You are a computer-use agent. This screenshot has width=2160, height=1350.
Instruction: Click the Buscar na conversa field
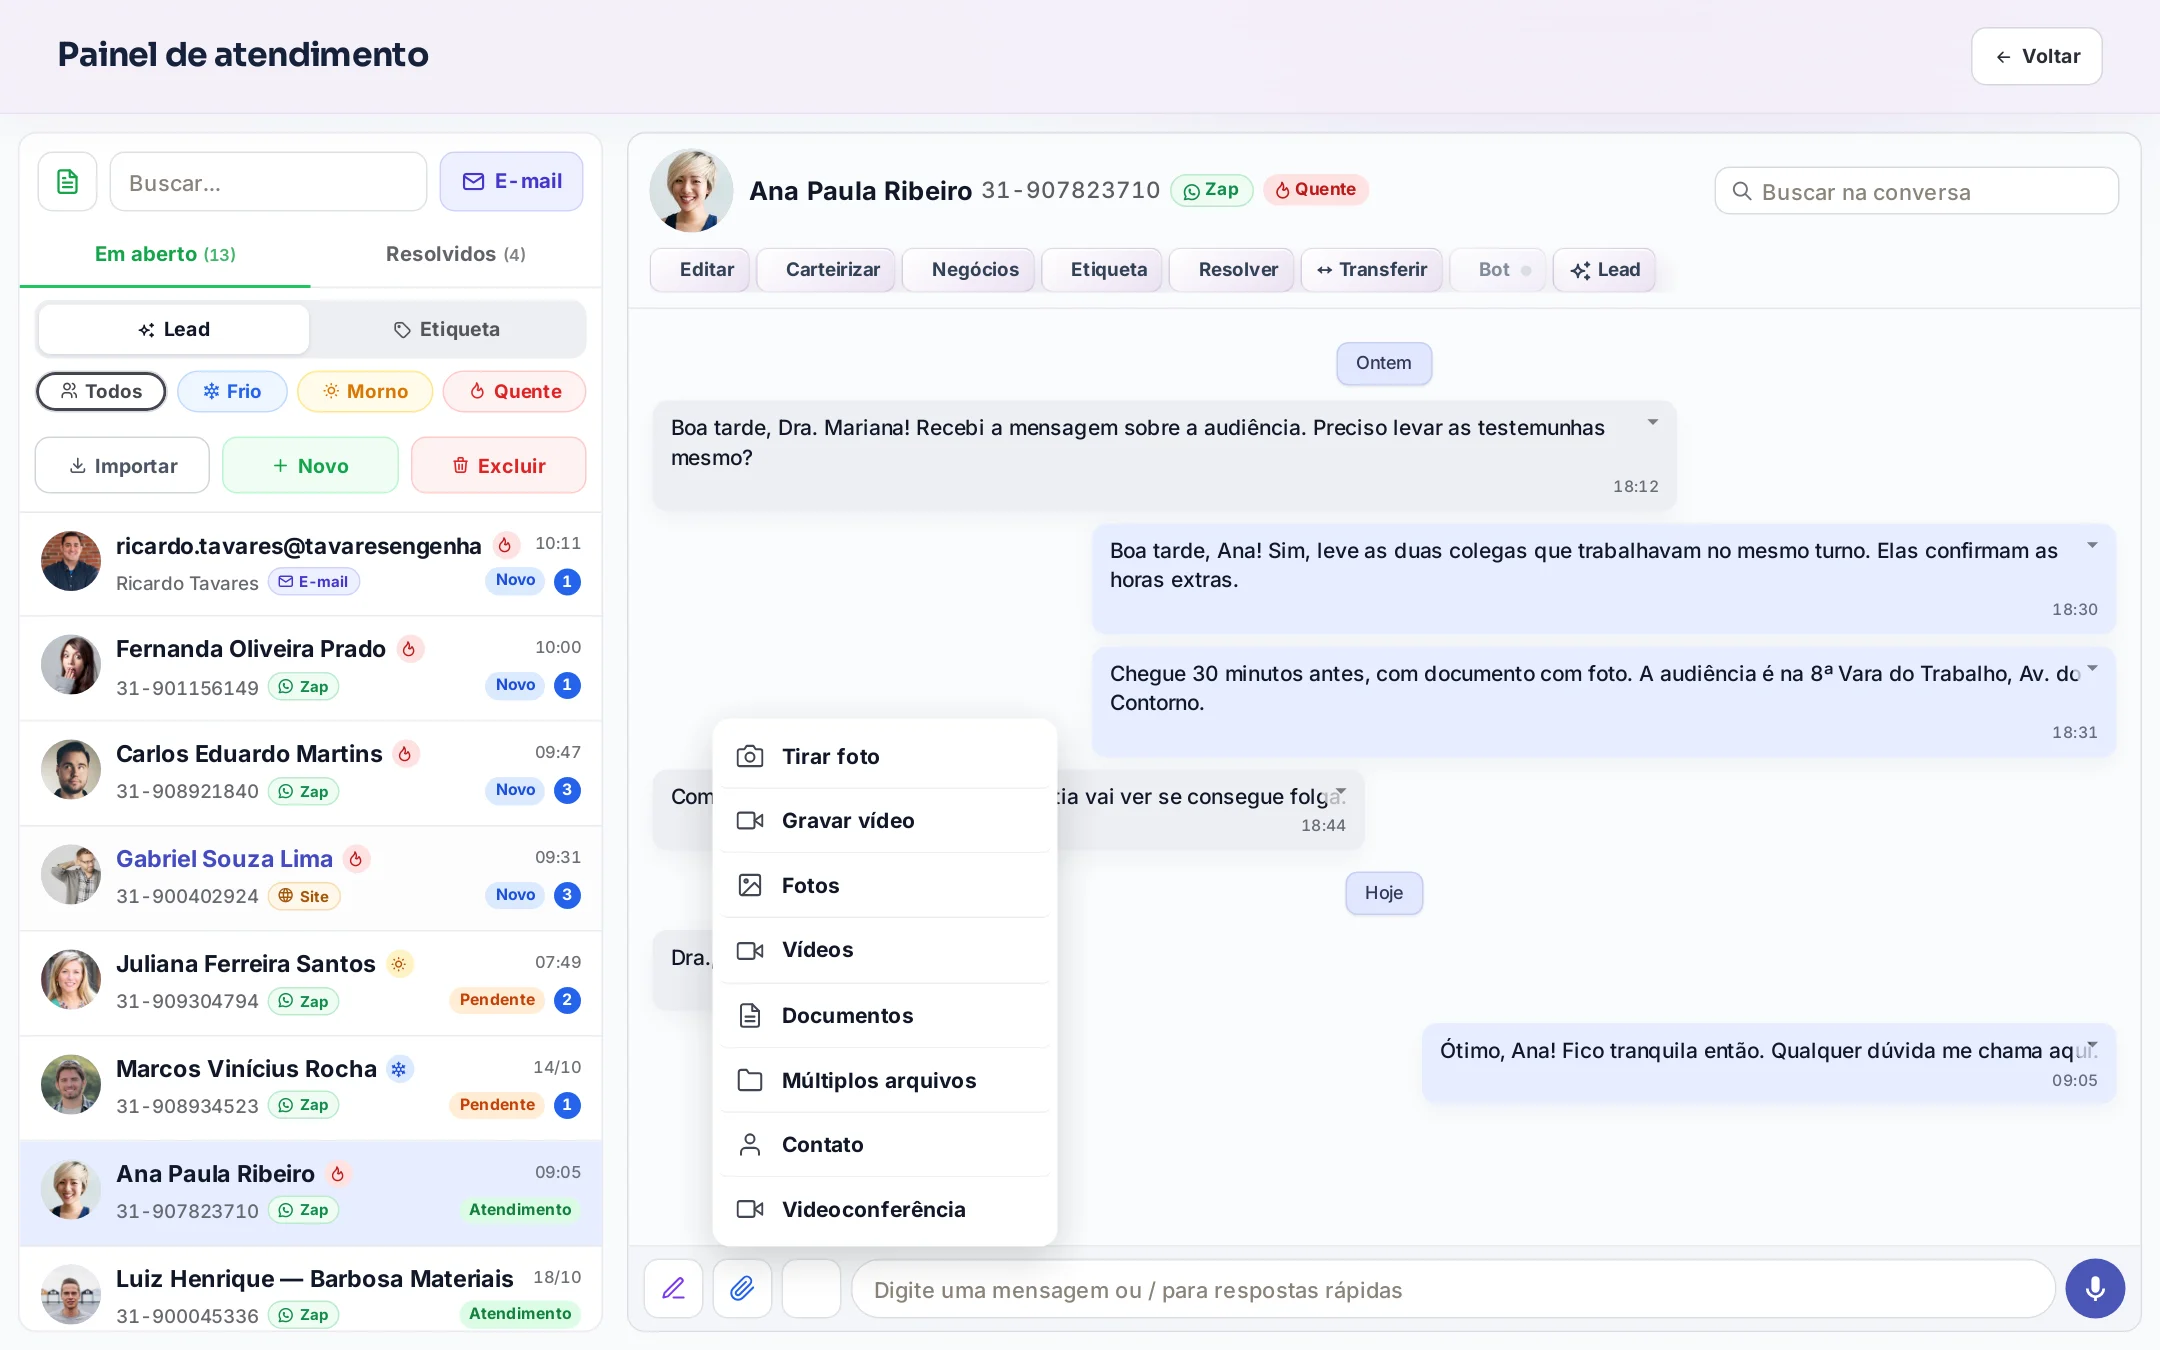[1916, 191]
